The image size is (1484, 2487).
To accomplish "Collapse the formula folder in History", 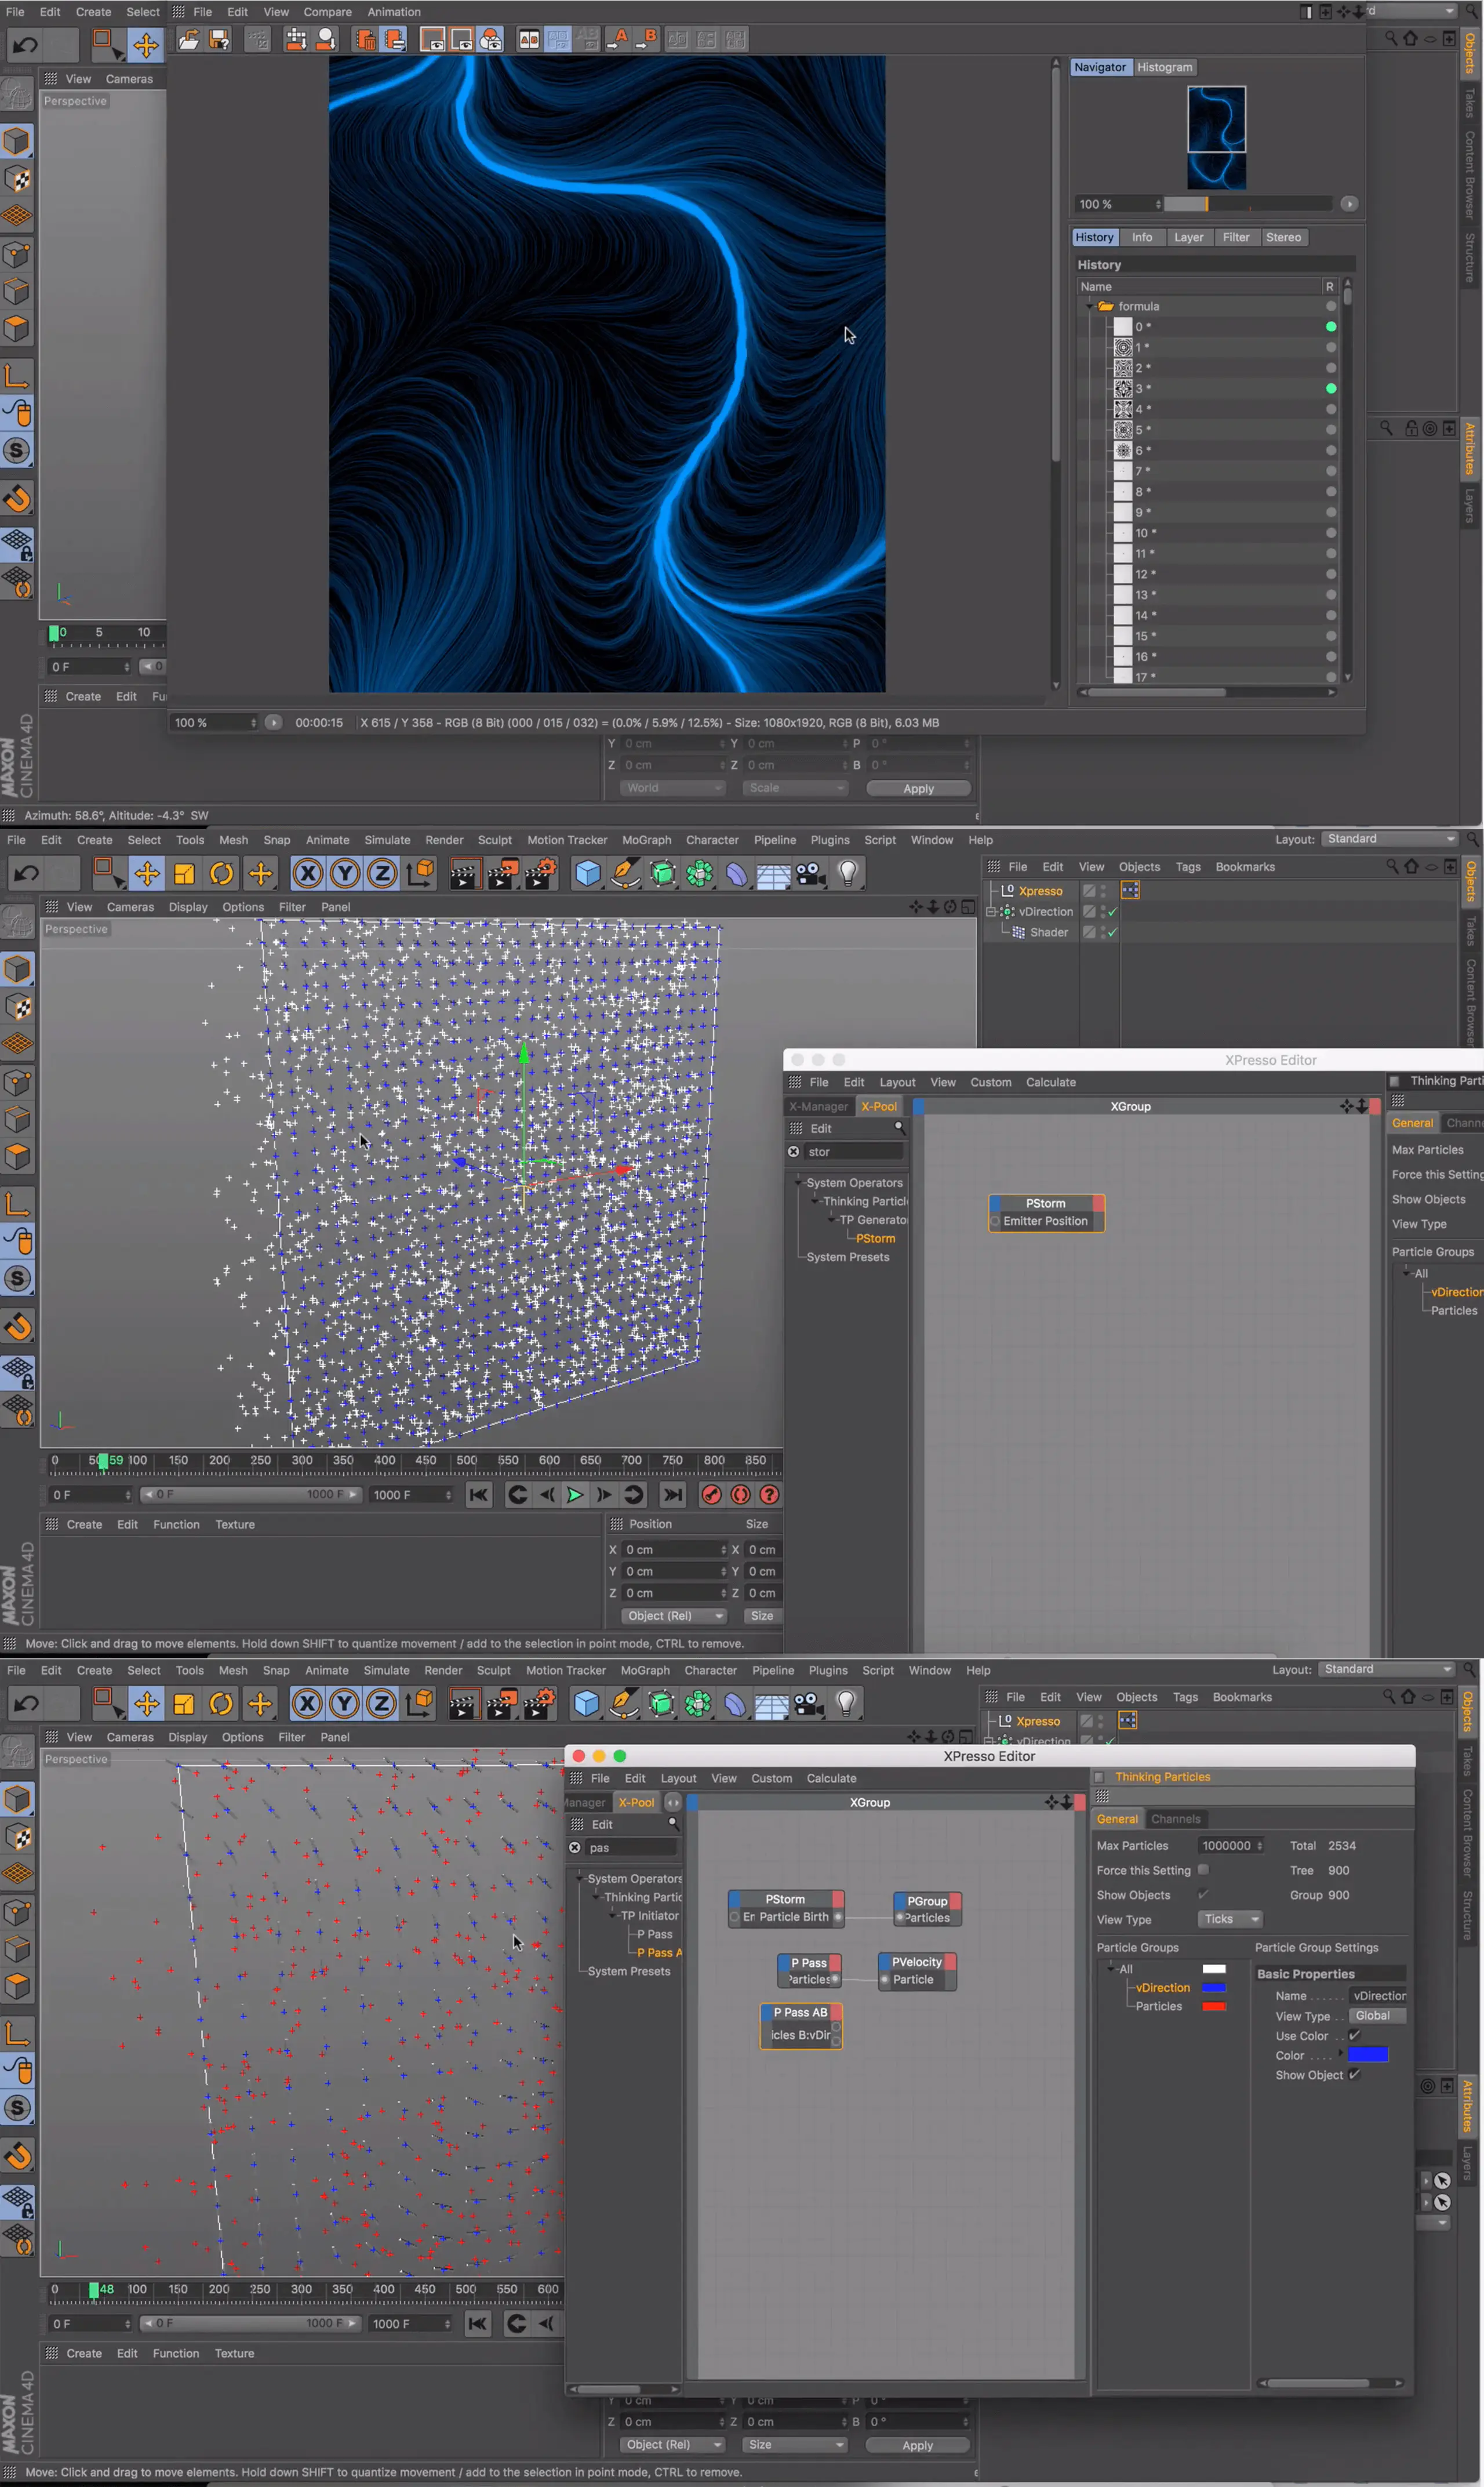I will tap(1090, 307).
